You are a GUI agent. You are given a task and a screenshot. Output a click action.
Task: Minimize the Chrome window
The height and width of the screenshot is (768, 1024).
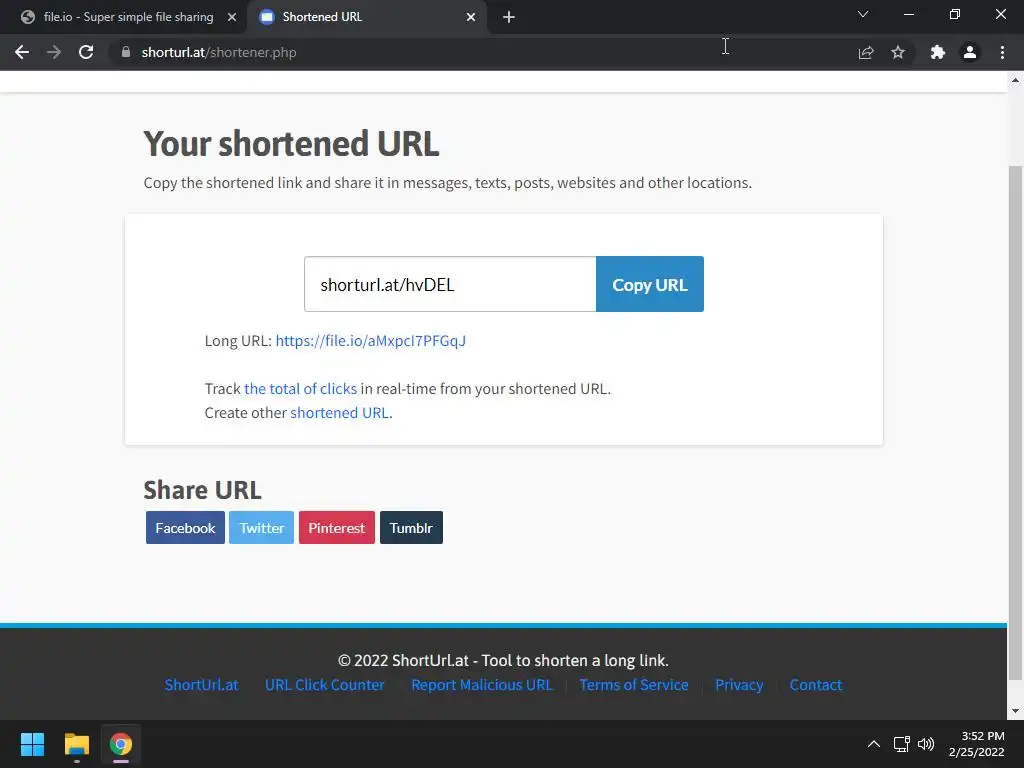click(909, 14)
